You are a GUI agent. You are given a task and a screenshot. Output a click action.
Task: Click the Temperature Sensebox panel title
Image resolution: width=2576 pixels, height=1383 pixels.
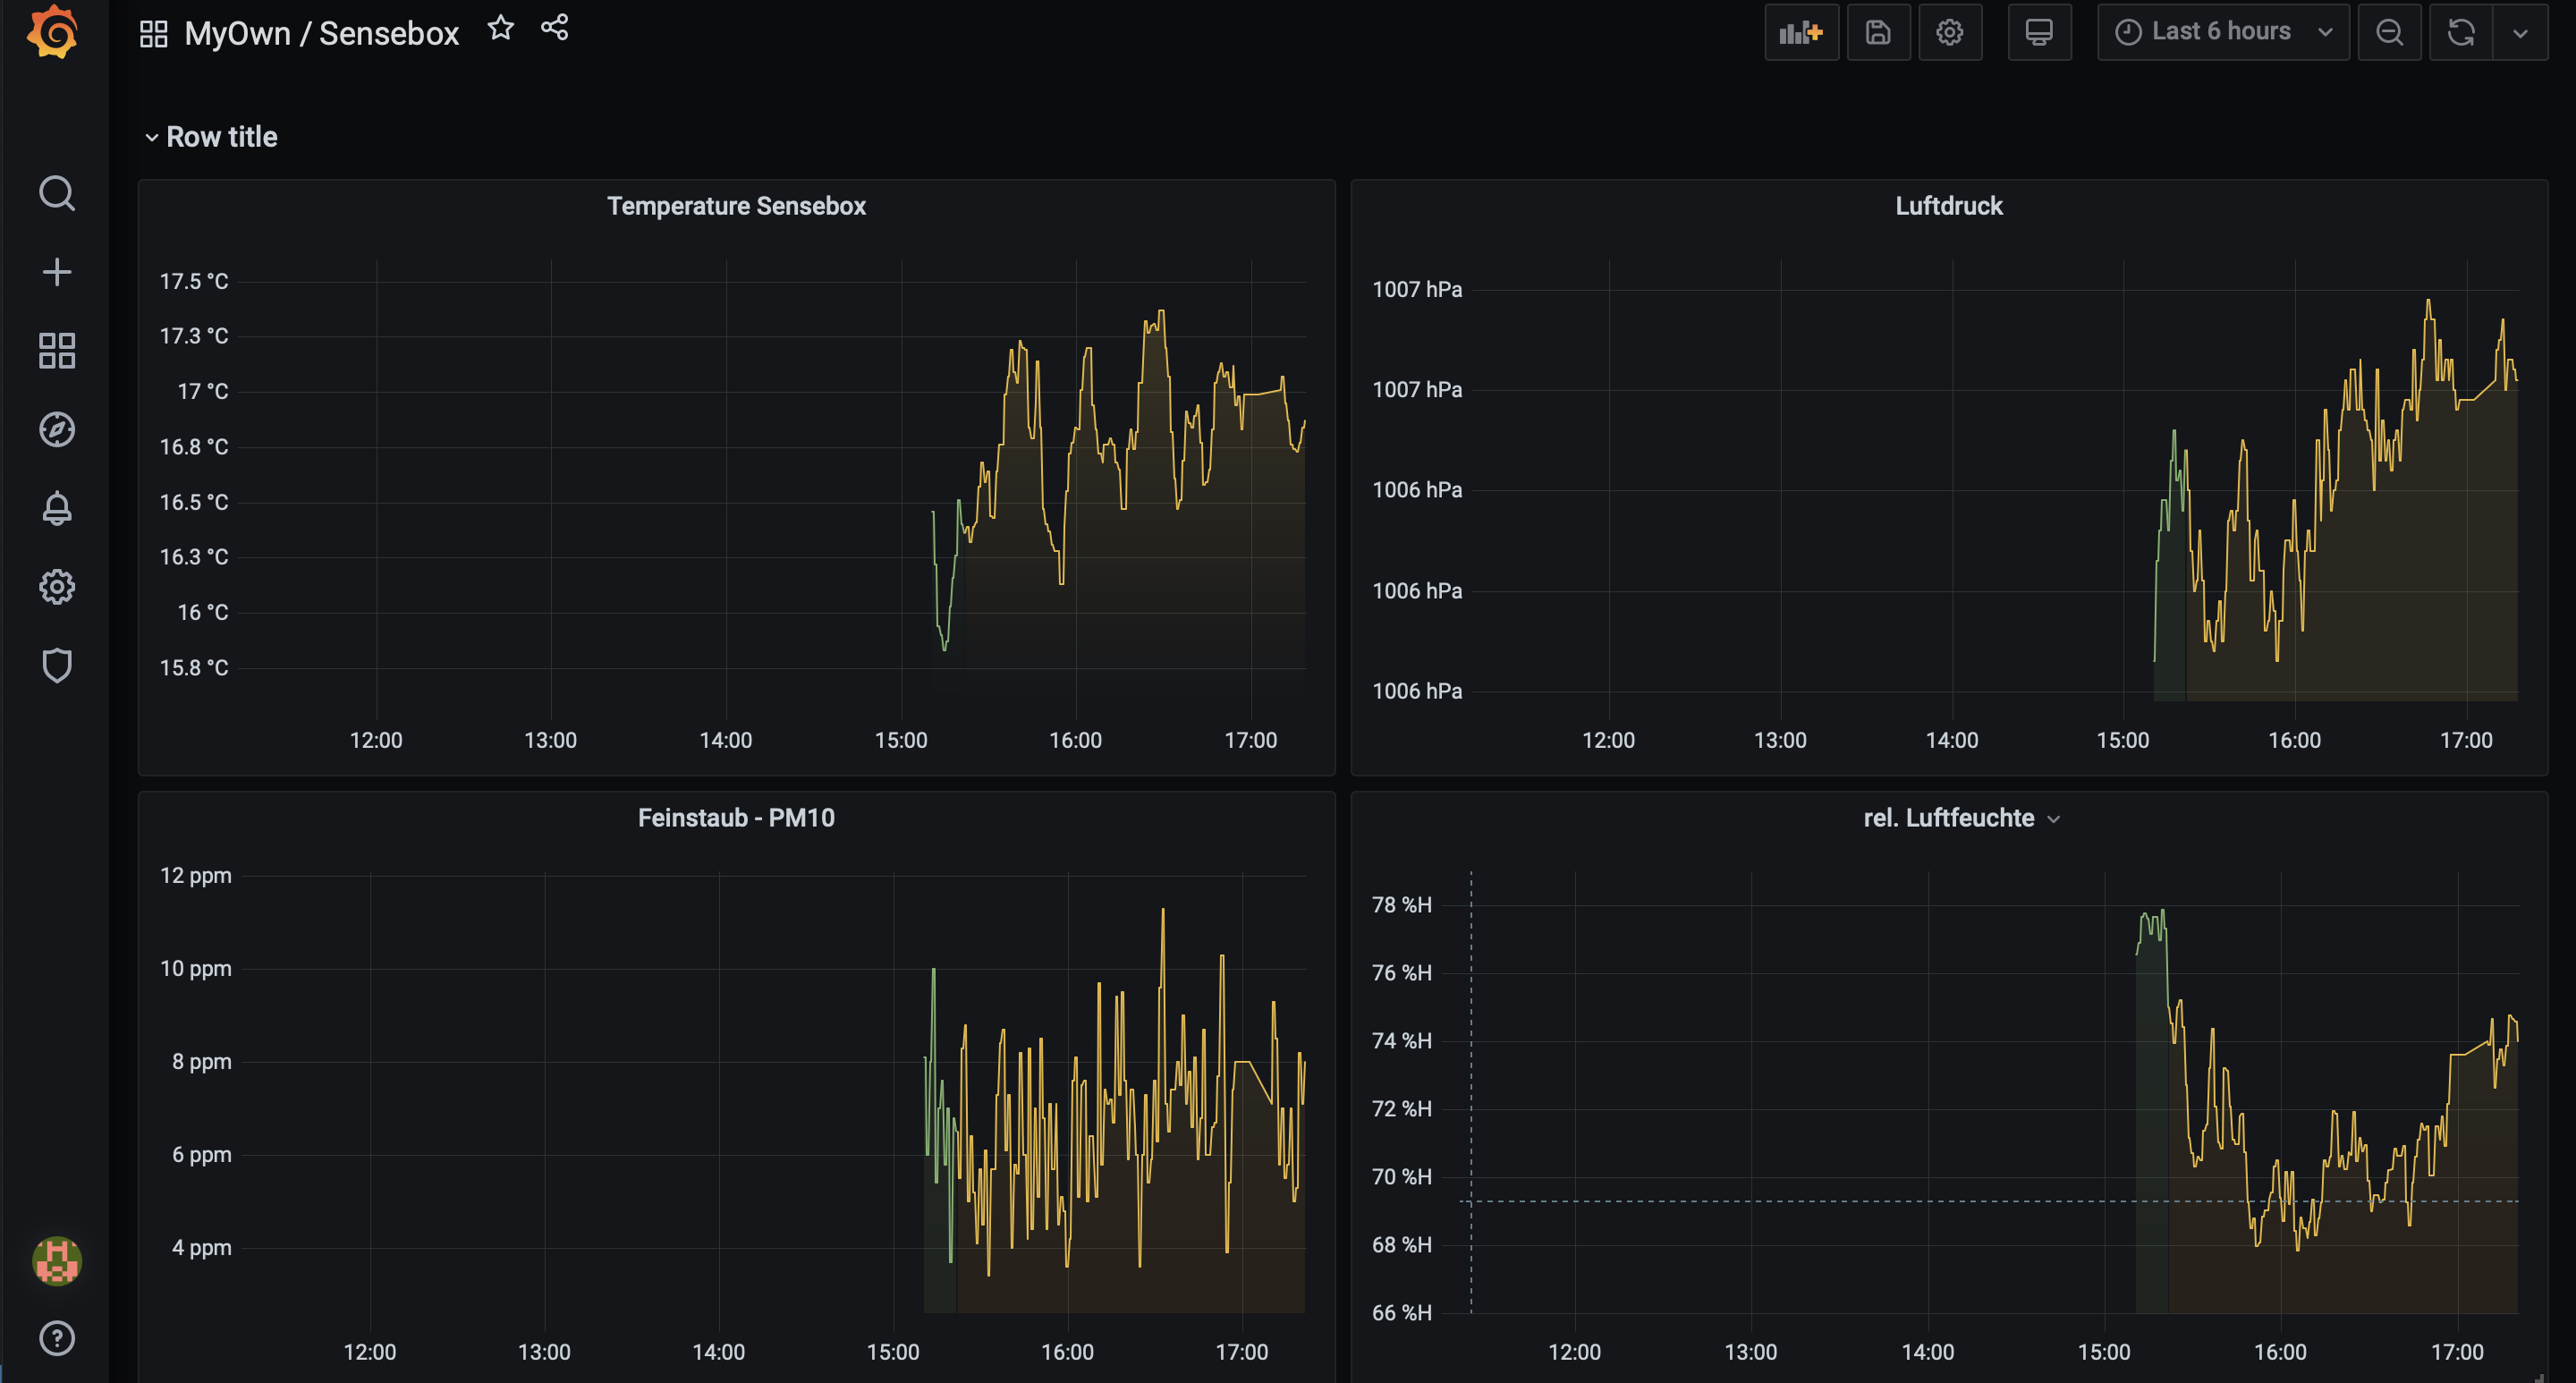click(736, 206)
